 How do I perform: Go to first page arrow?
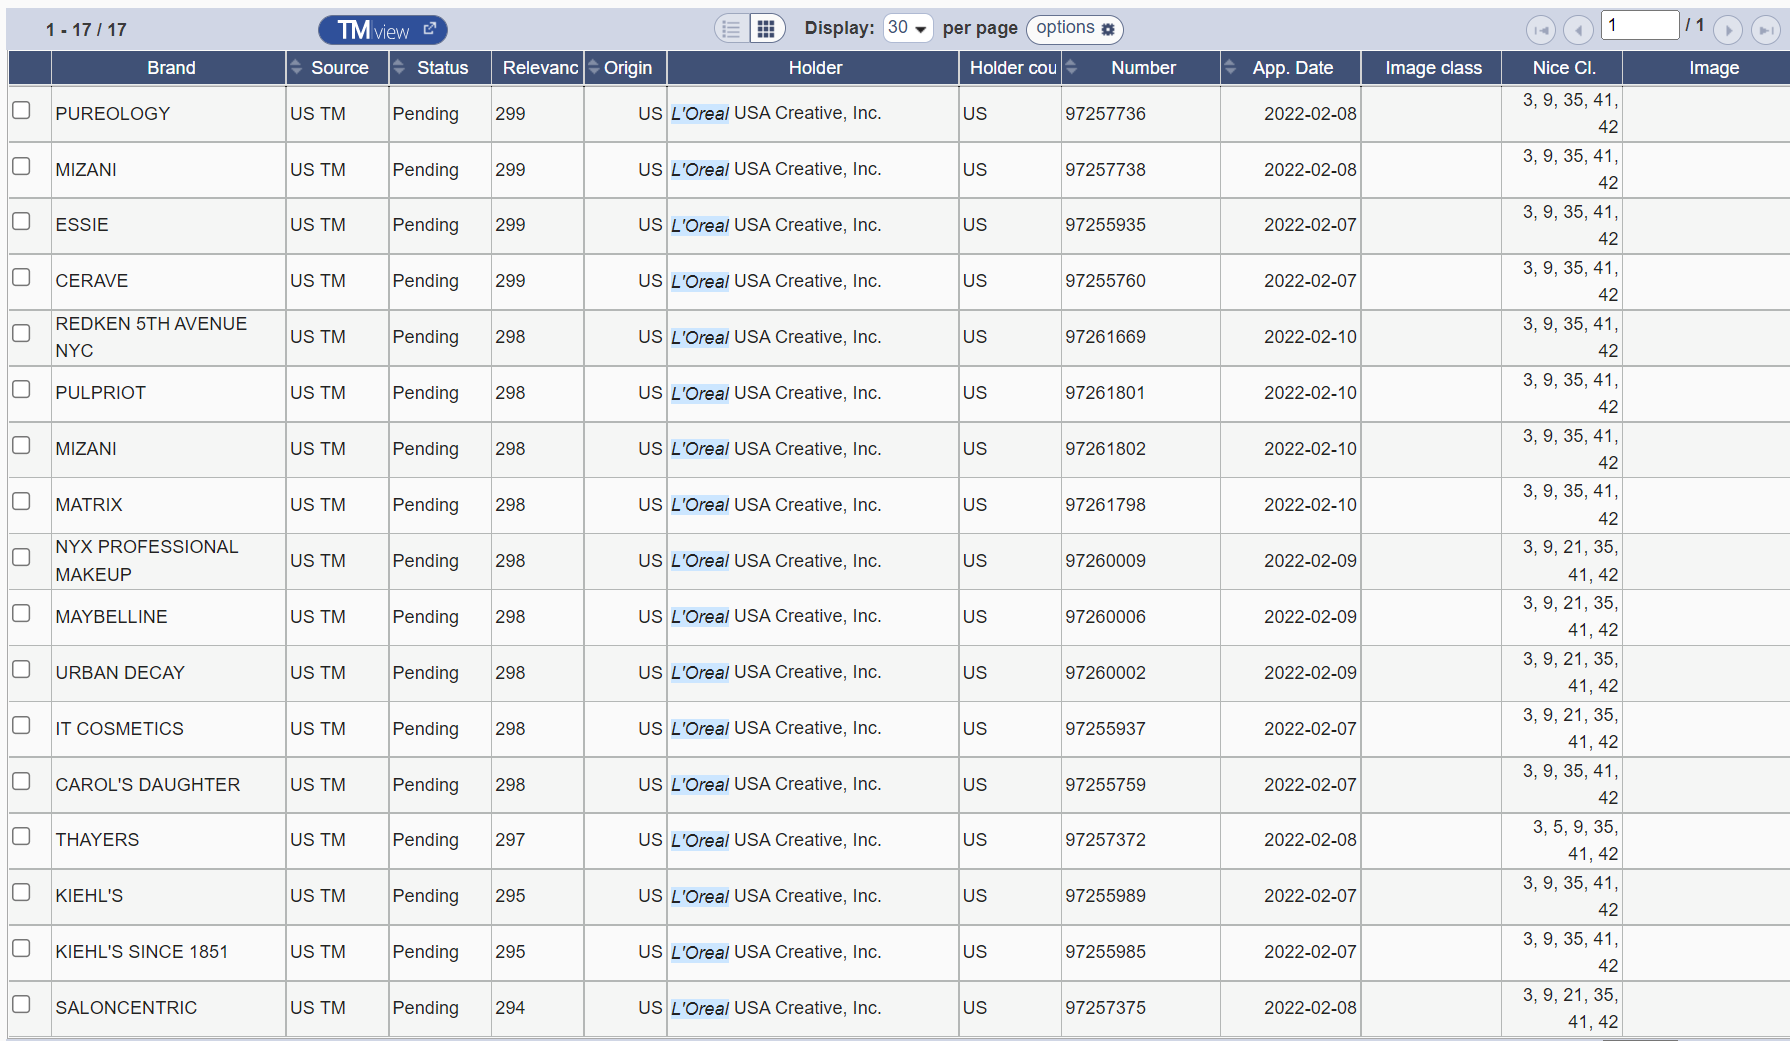point(1541,30)
